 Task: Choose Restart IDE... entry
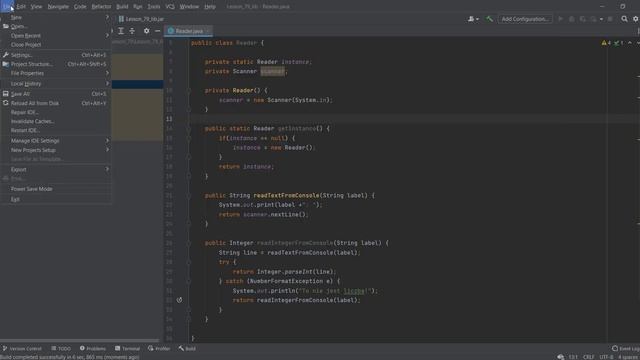coord(56,130)
